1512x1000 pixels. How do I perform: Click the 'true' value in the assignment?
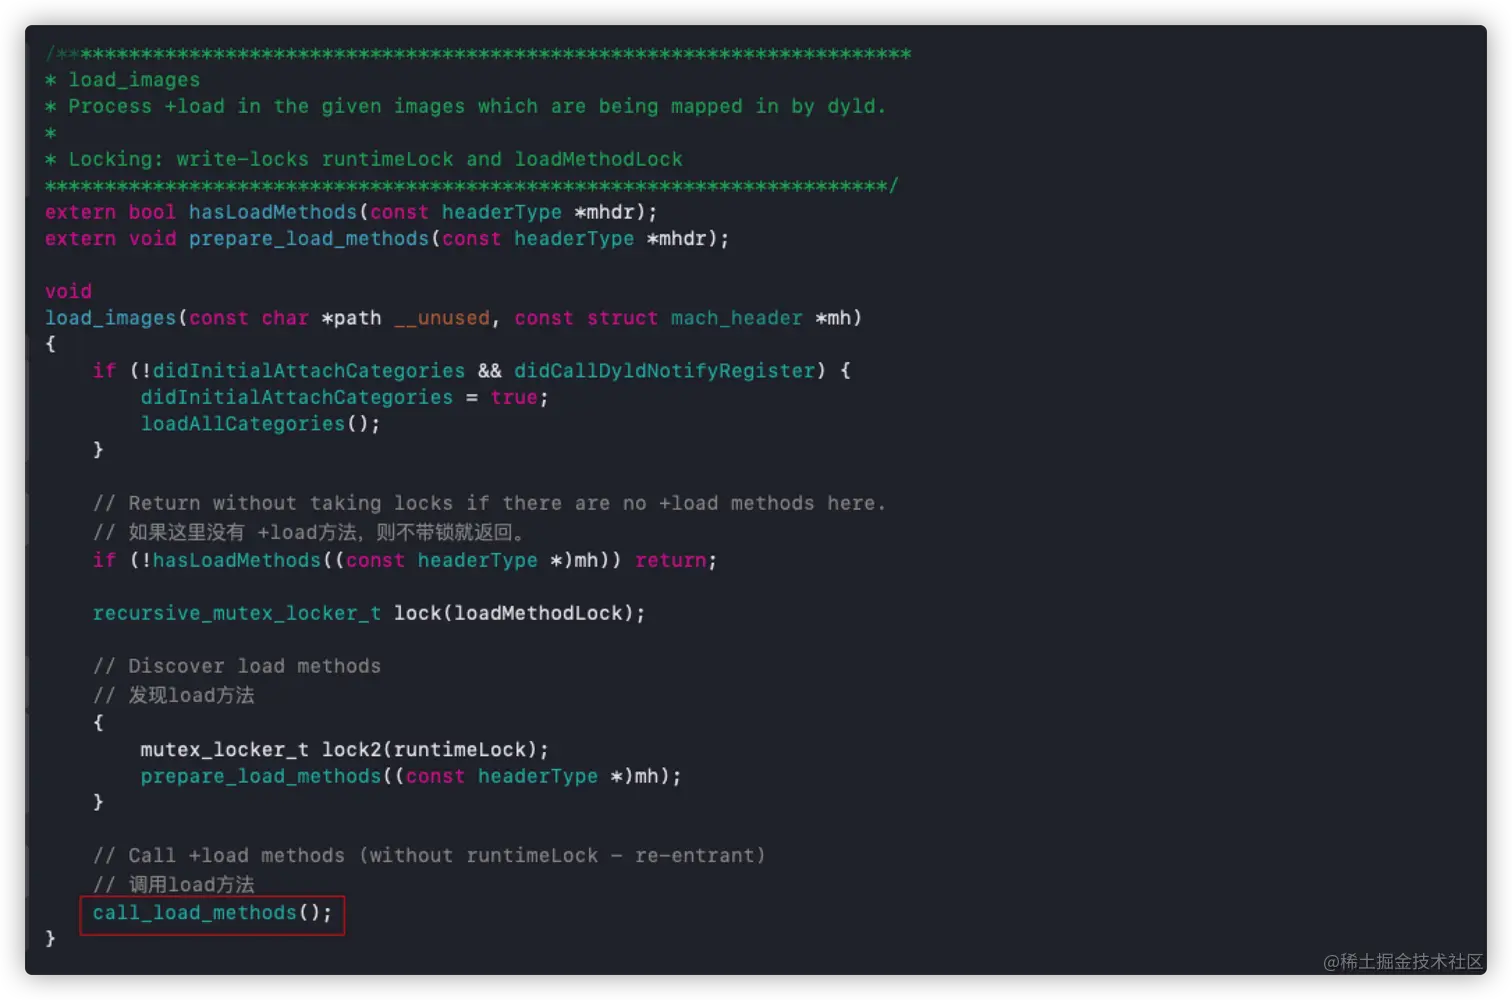tap(514, 397)
